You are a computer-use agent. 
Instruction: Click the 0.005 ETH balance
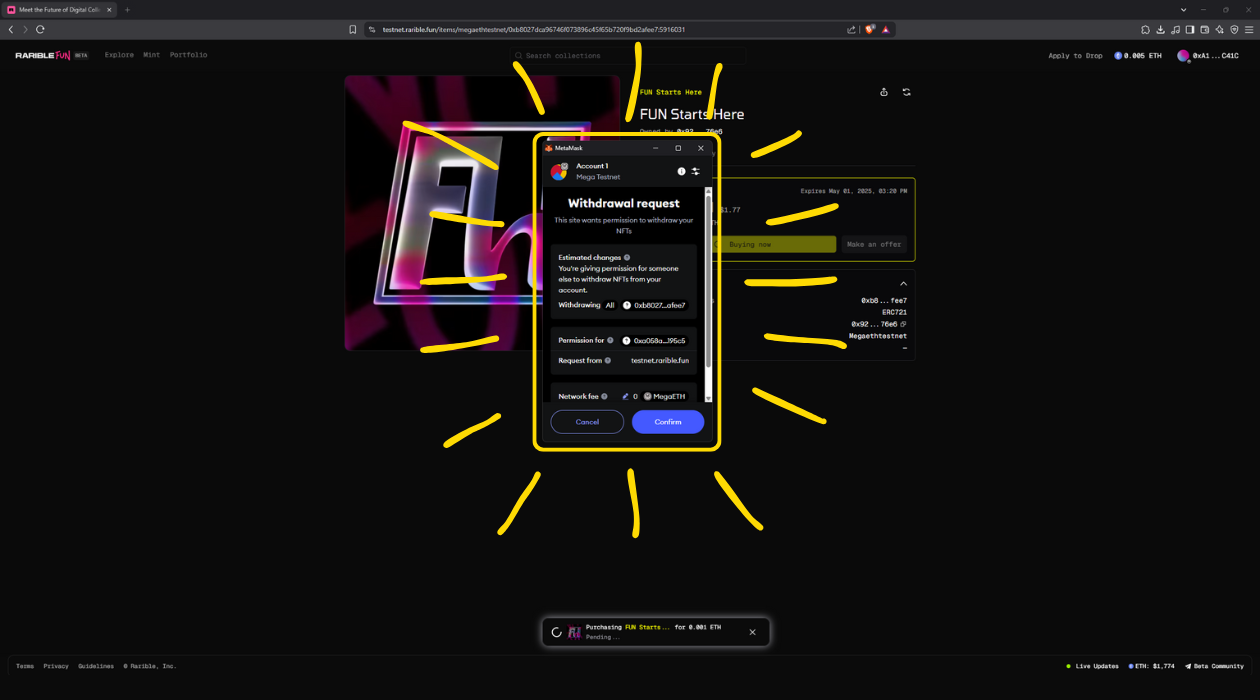coord(1138,56)
